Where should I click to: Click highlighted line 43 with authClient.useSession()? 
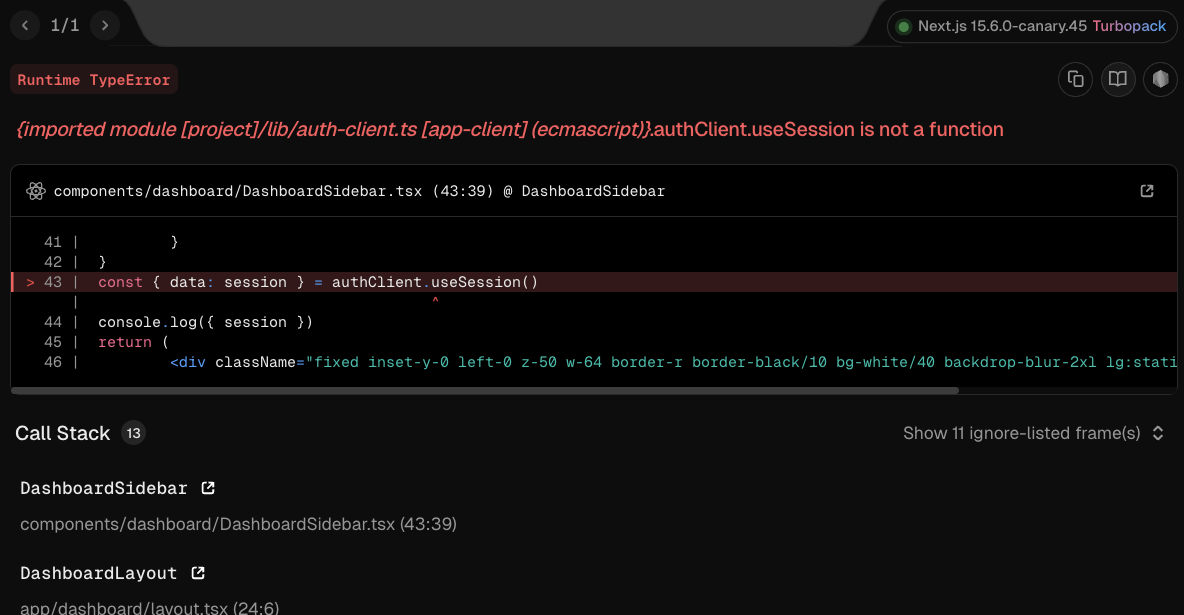click(318, 282)
